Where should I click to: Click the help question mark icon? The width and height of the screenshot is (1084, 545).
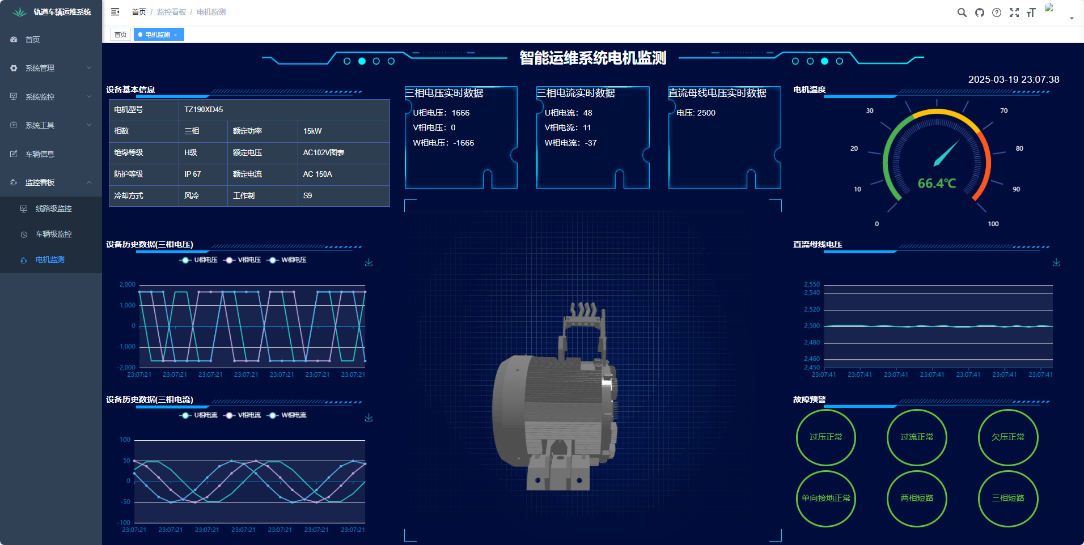(x=996, y=12)
